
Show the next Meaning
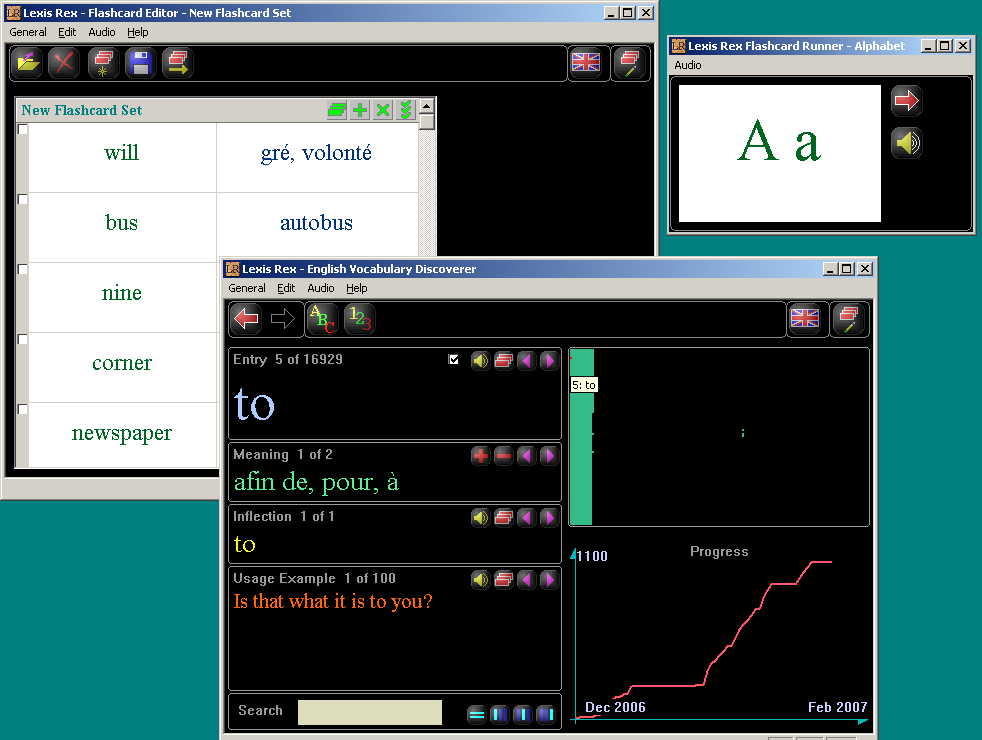(x=549, y=456)
